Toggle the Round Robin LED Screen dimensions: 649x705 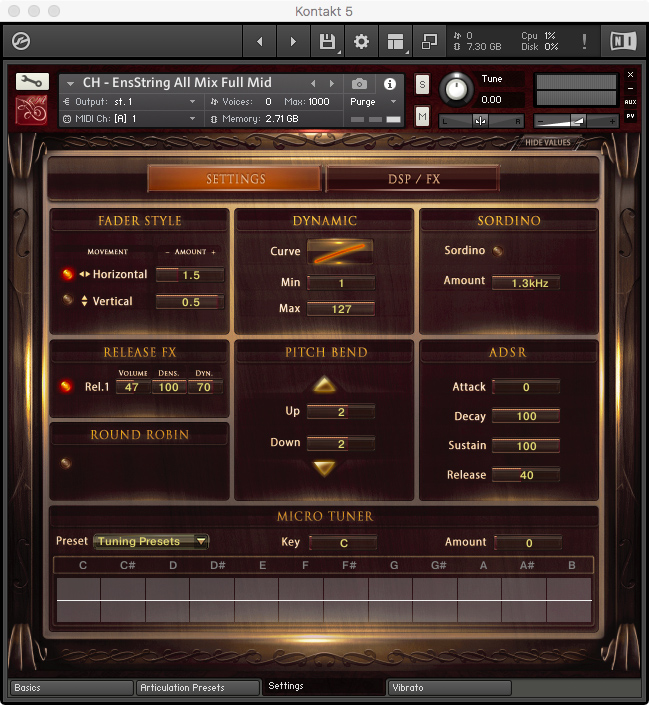pos(66,463)
